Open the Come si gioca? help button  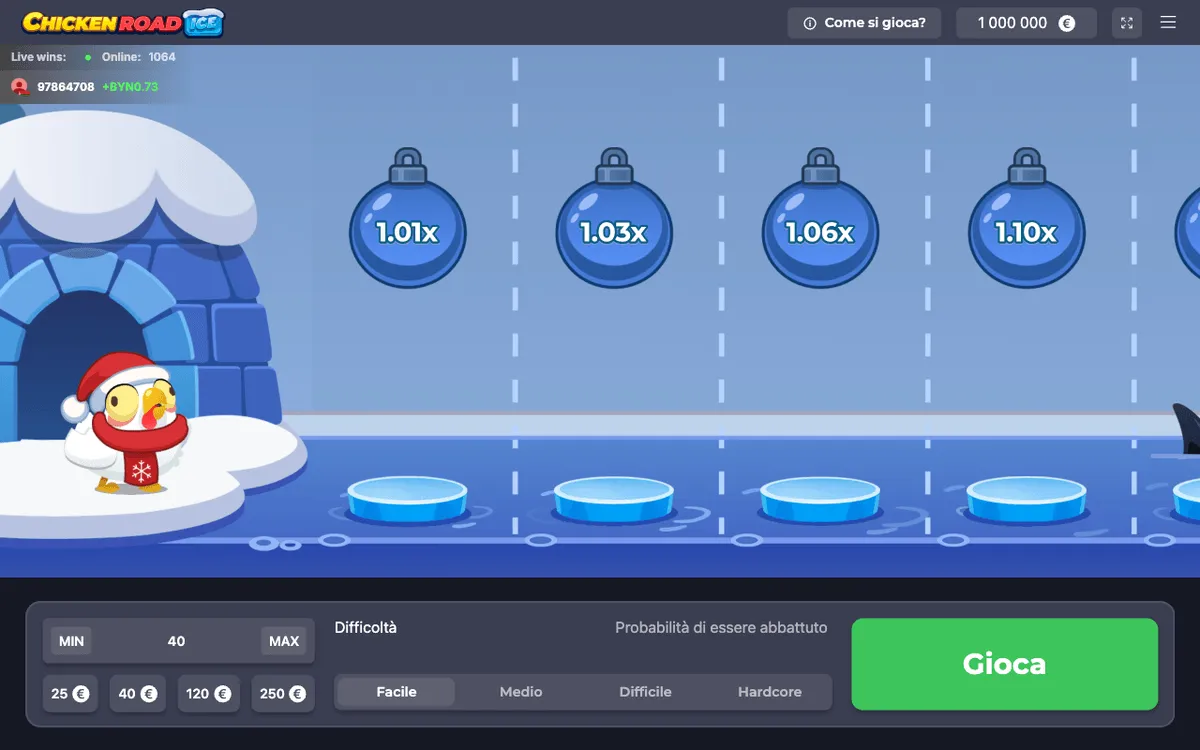pos(864,23)
